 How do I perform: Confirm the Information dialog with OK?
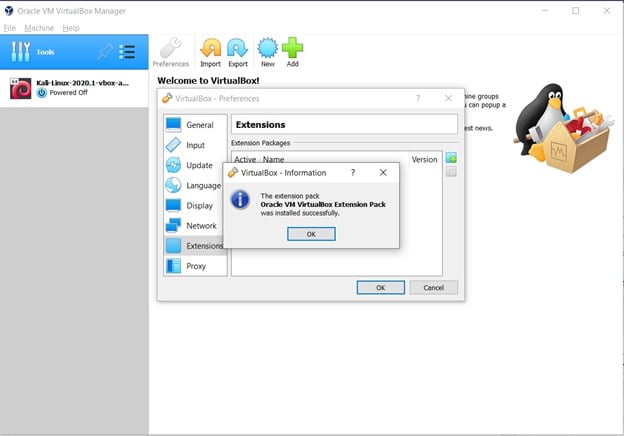[x=311, y=234]
